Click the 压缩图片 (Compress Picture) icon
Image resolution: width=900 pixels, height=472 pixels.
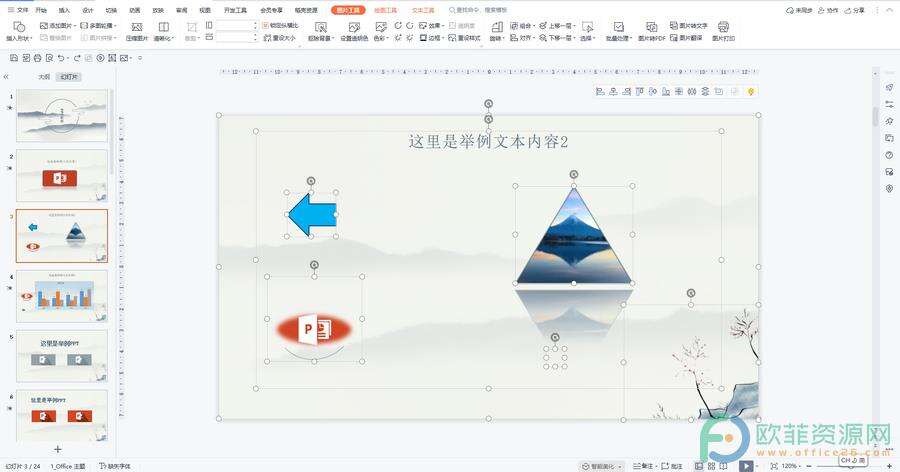click(x=136, y=31)
